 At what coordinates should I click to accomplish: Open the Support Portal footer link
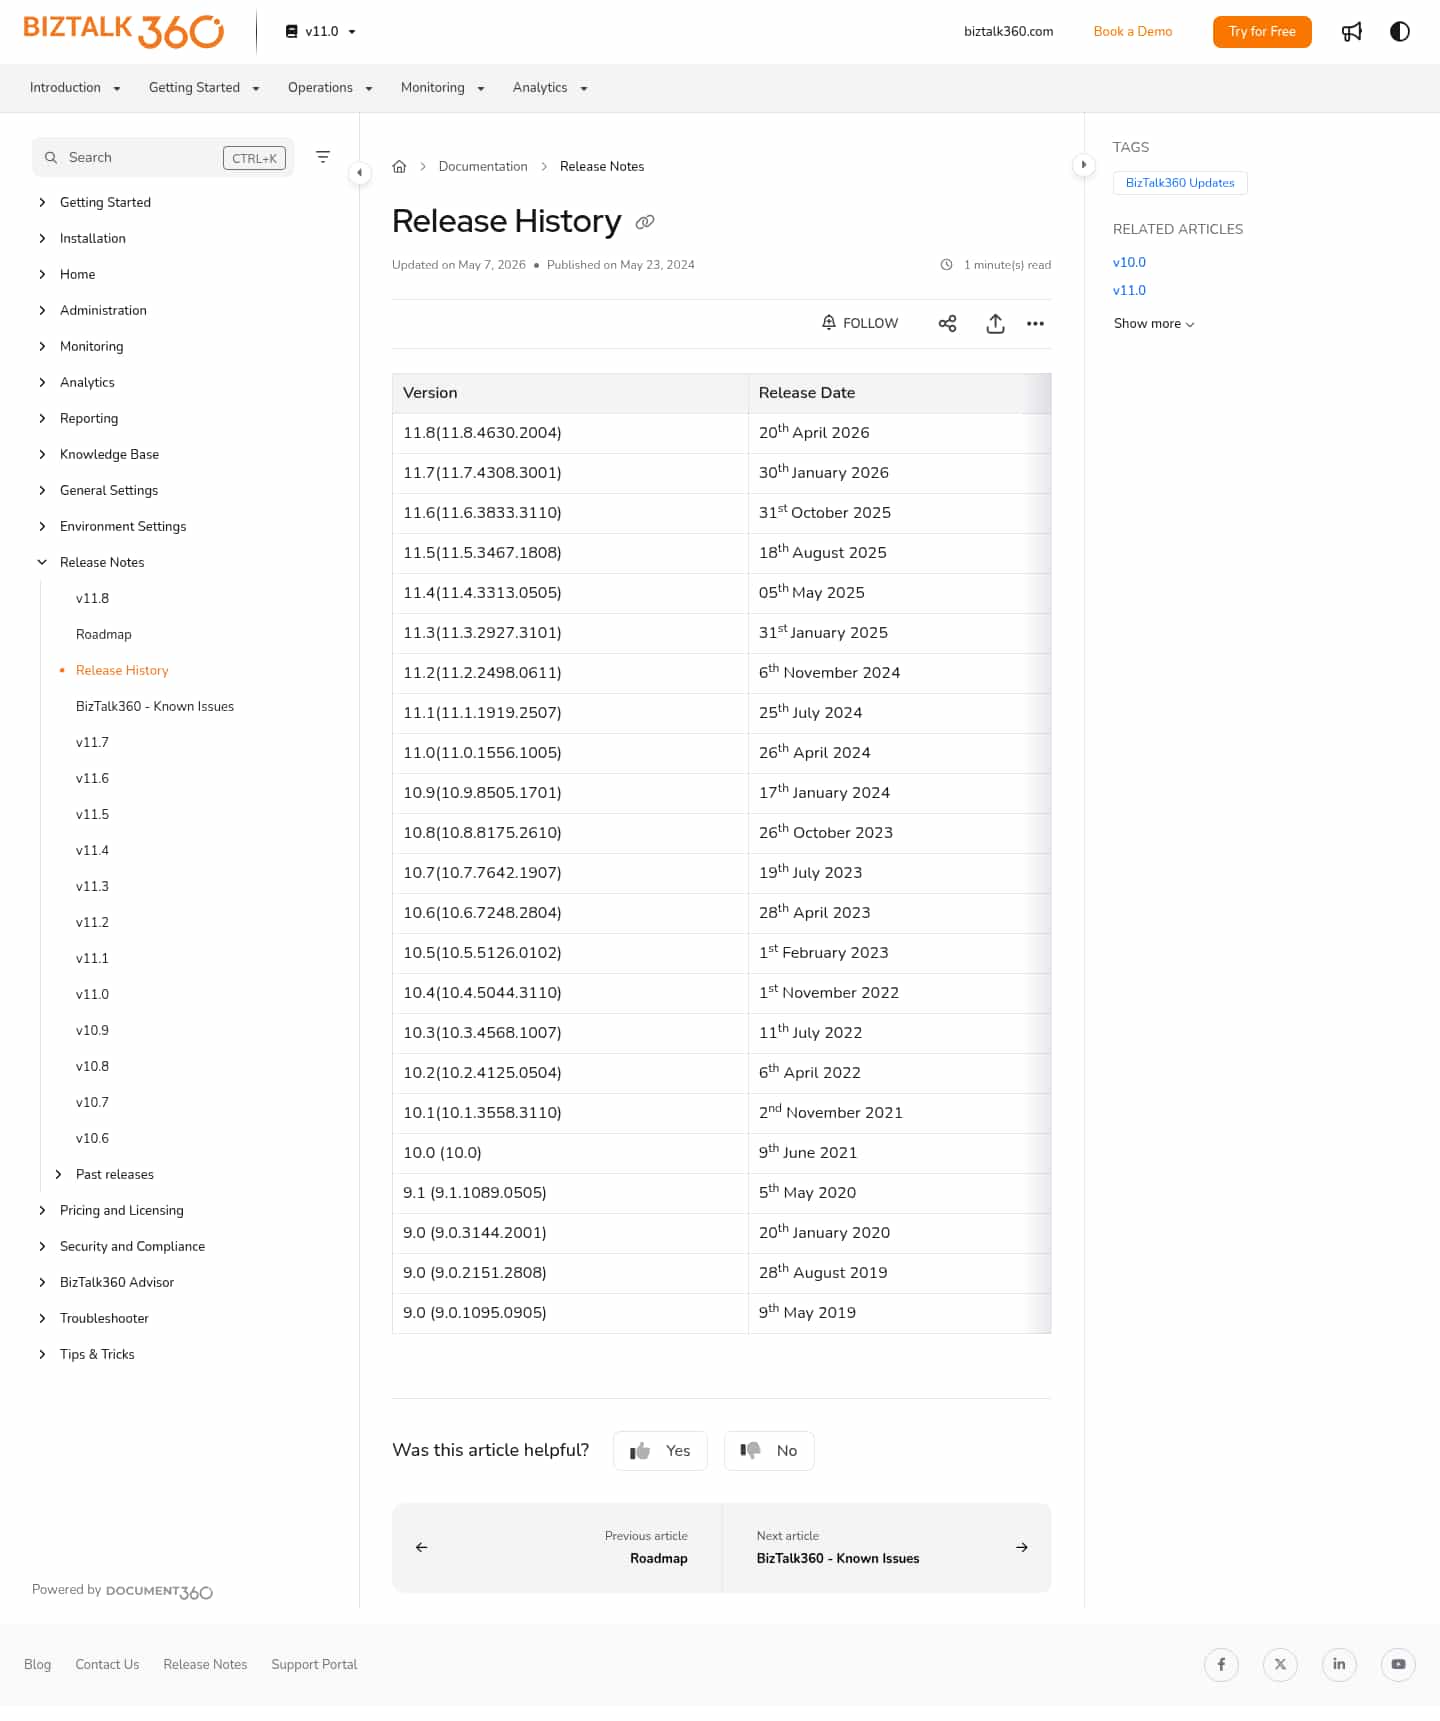coord(314,1664)
